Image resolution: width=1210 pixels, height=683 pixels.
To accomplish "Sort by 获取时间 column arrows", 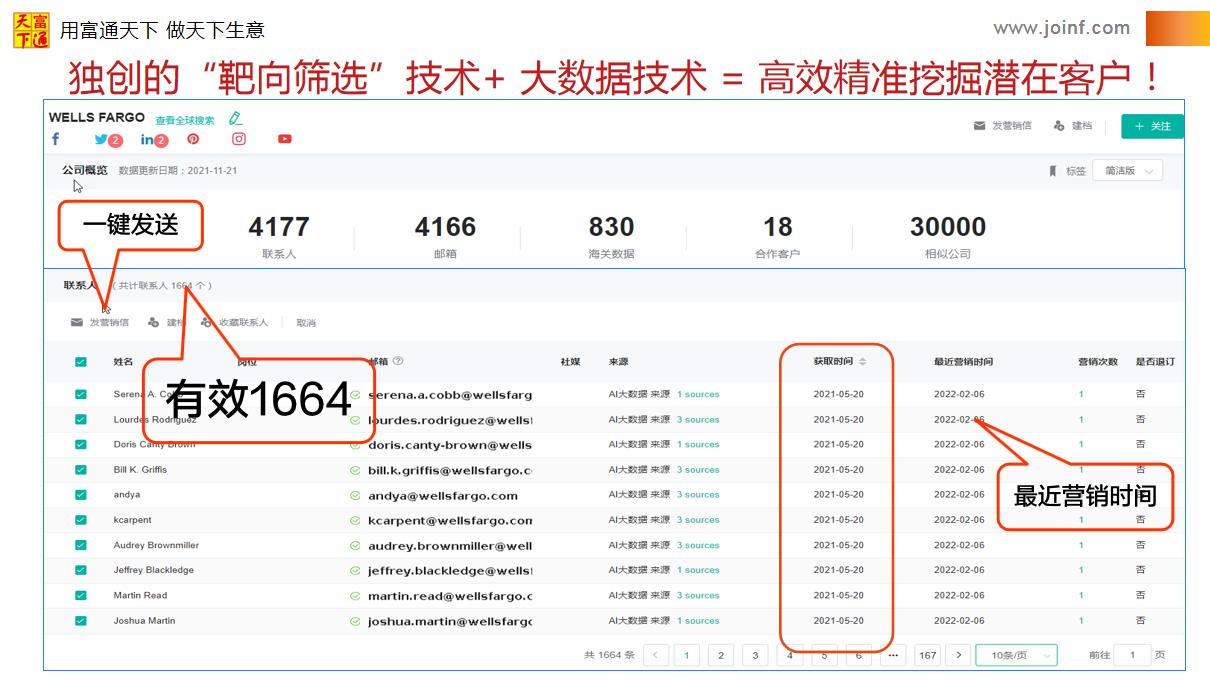I will [x=863, y=361].
